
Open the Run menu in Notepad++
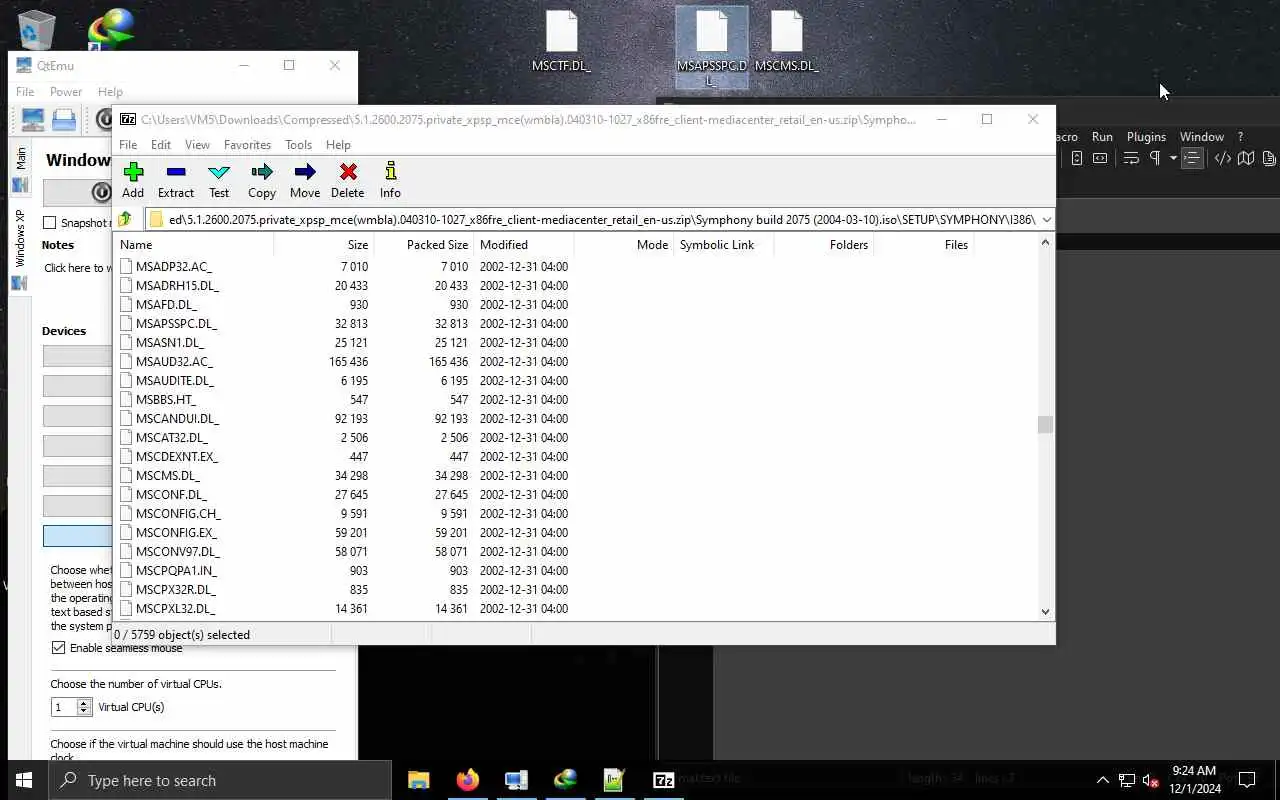1102,137
